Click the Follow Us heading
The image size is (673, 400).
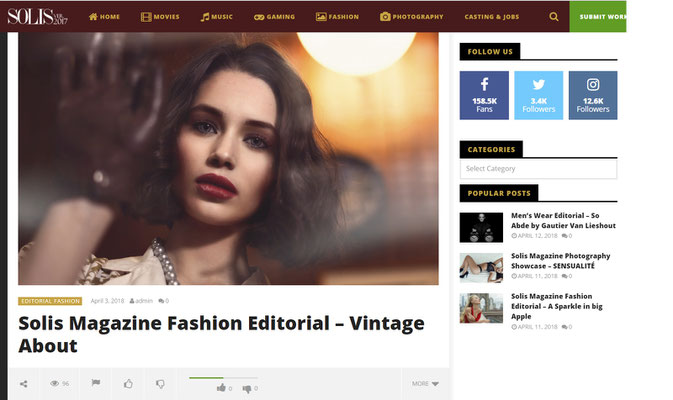[490, 52]
